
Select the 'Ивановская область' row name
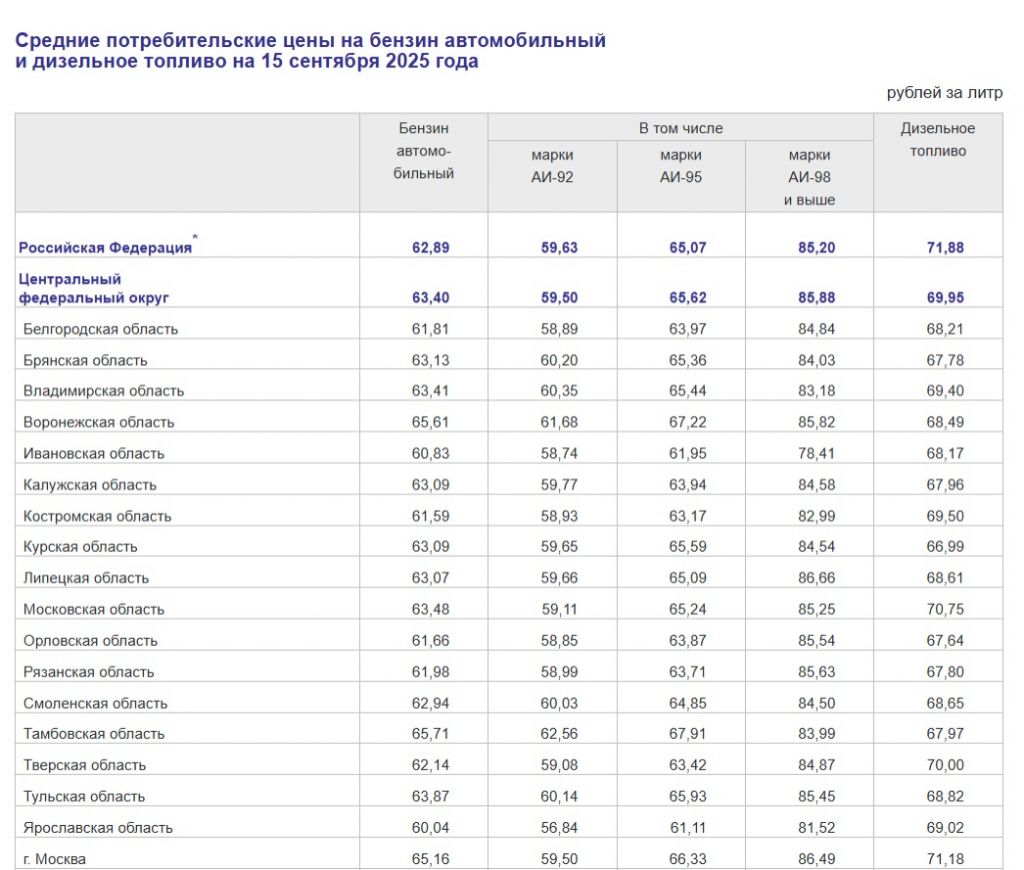(94, 454)
